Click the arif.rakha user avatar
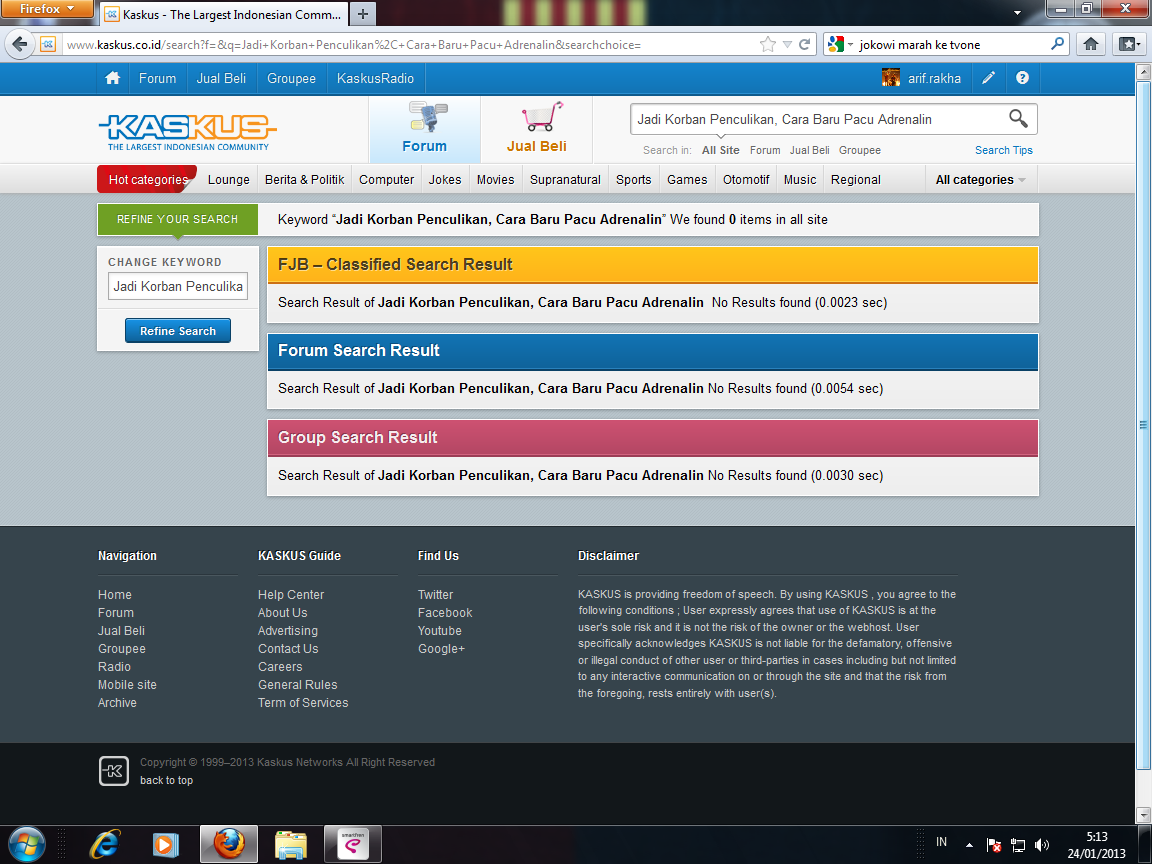The height and width of the screenshot is (864, 1152). pos(890,78)
